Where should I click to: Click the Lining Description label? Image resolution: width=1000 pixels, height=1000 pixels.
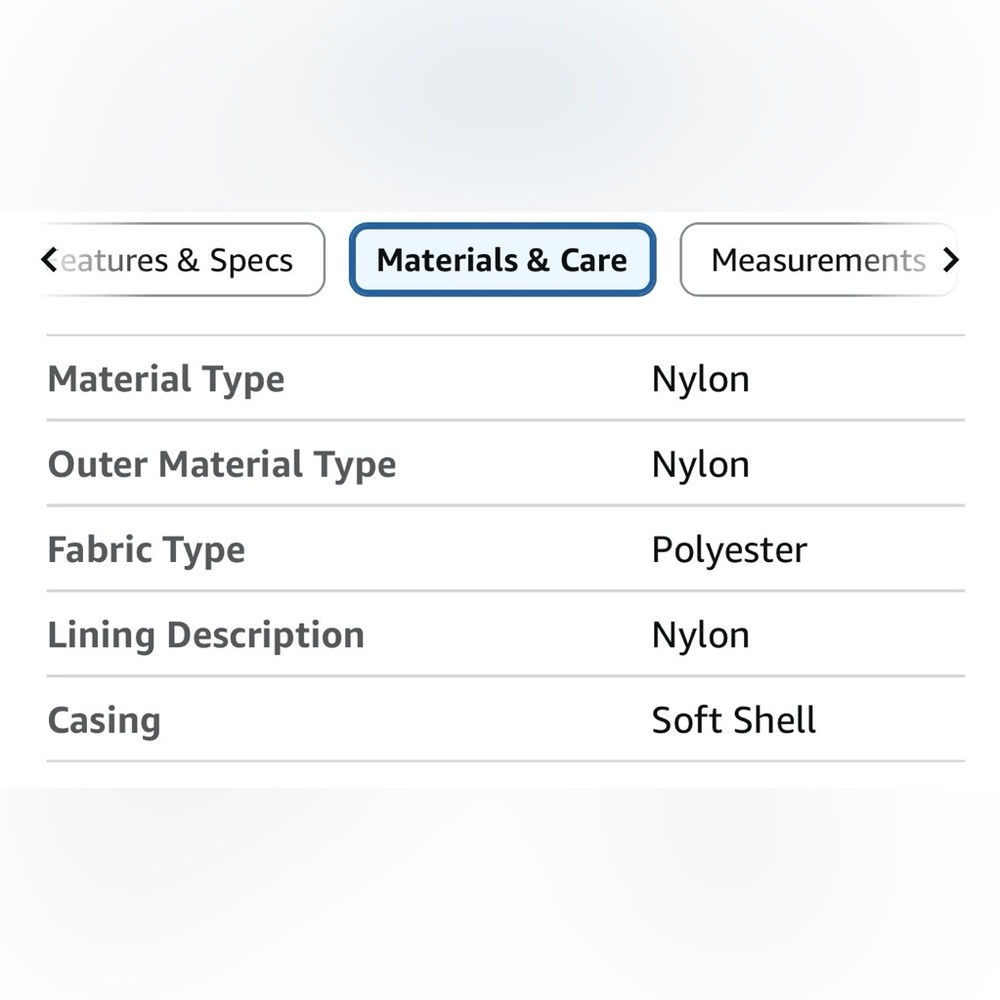click(206, 635)
